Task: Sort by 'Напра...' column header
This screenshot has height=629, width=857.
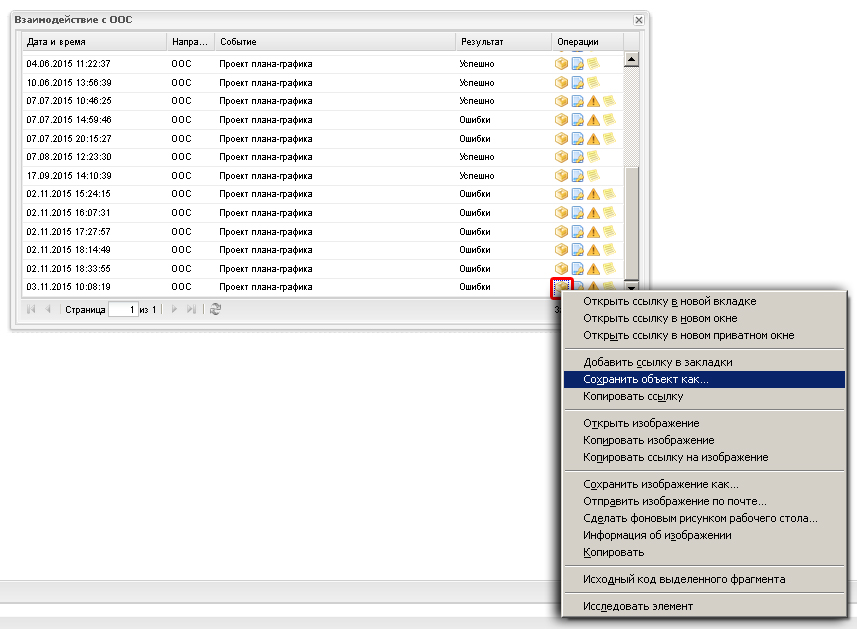Action: tap(190, 42)
